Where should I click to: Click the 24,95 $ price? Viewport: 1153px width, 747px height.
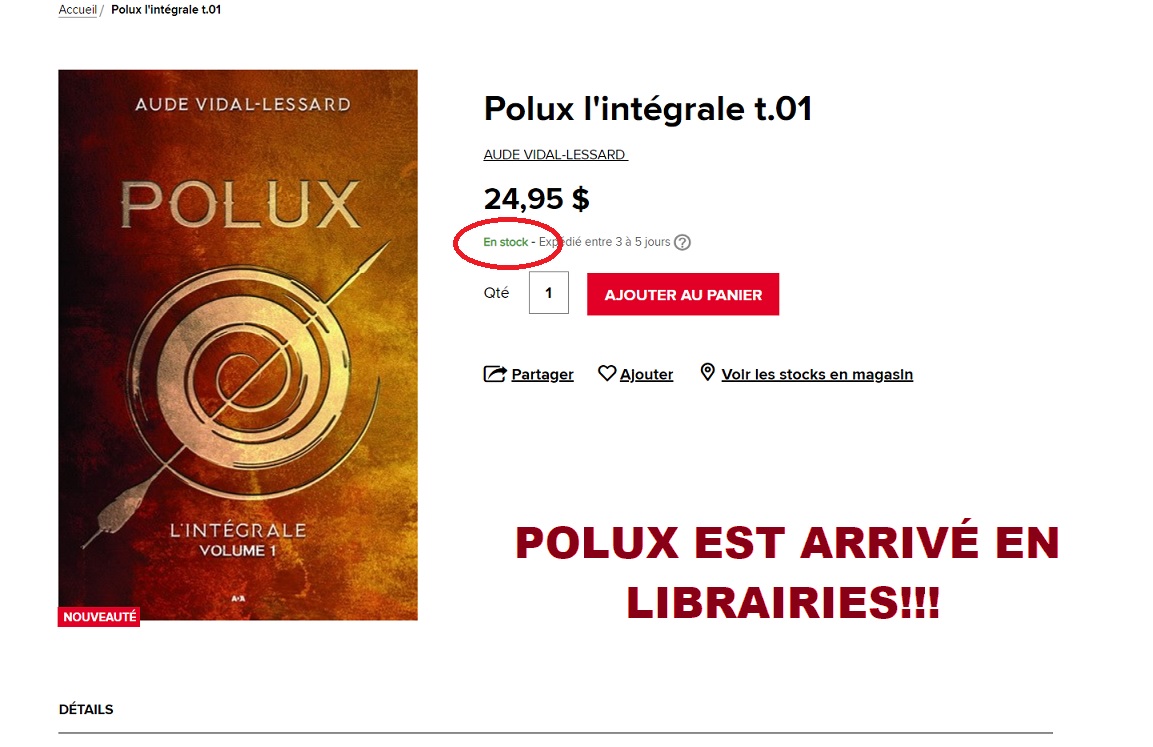(536, 199)
